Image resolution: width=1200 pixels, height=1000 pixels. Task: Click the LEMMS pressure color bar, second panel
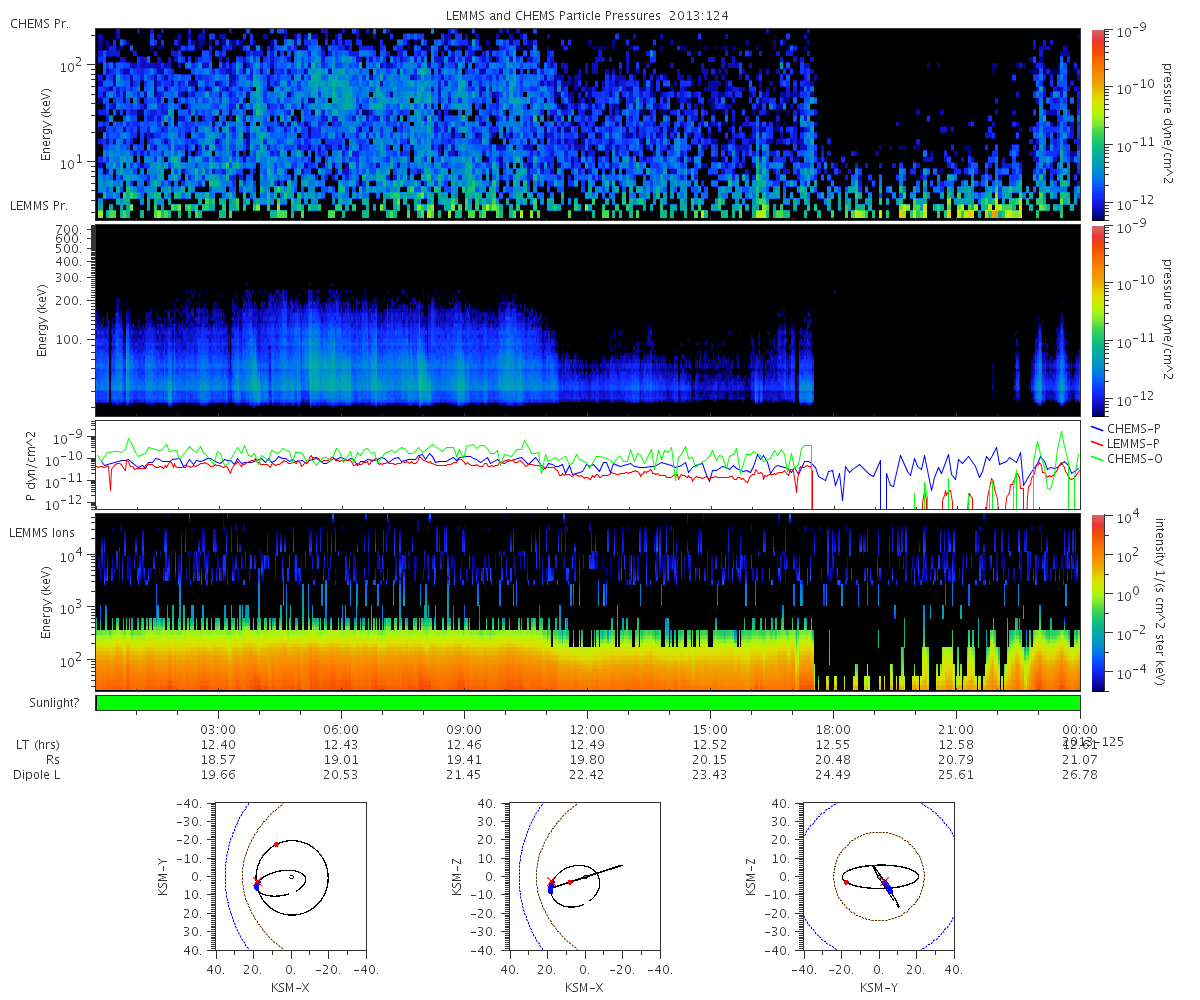1097,320
